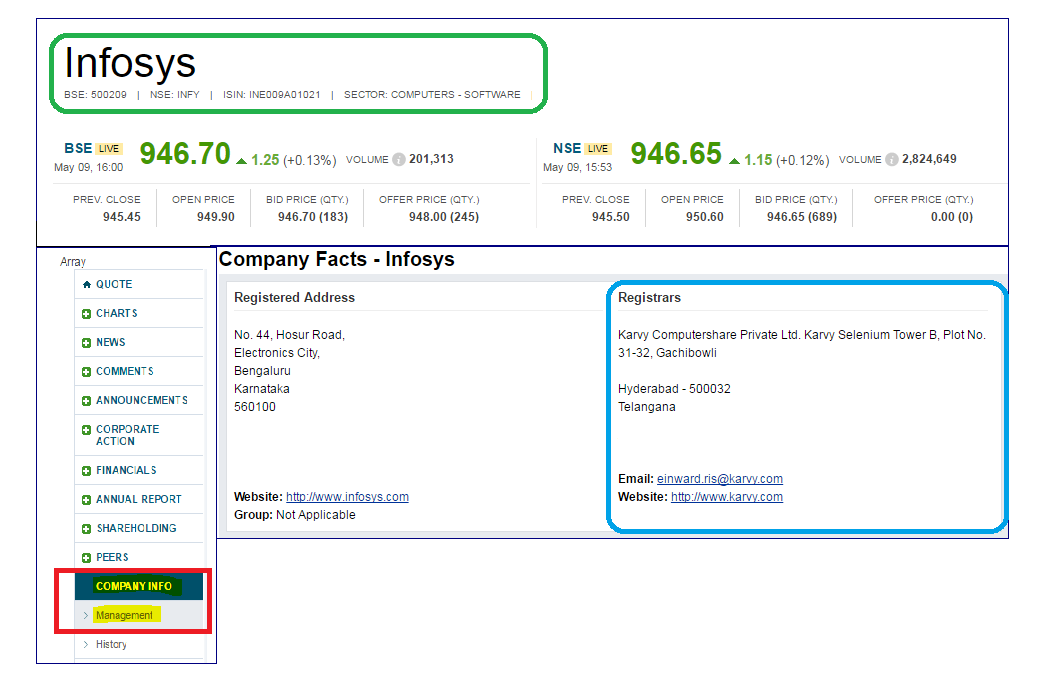Click the NSE price 946.65
1055x674 pixels.
[x=676, y=154]
